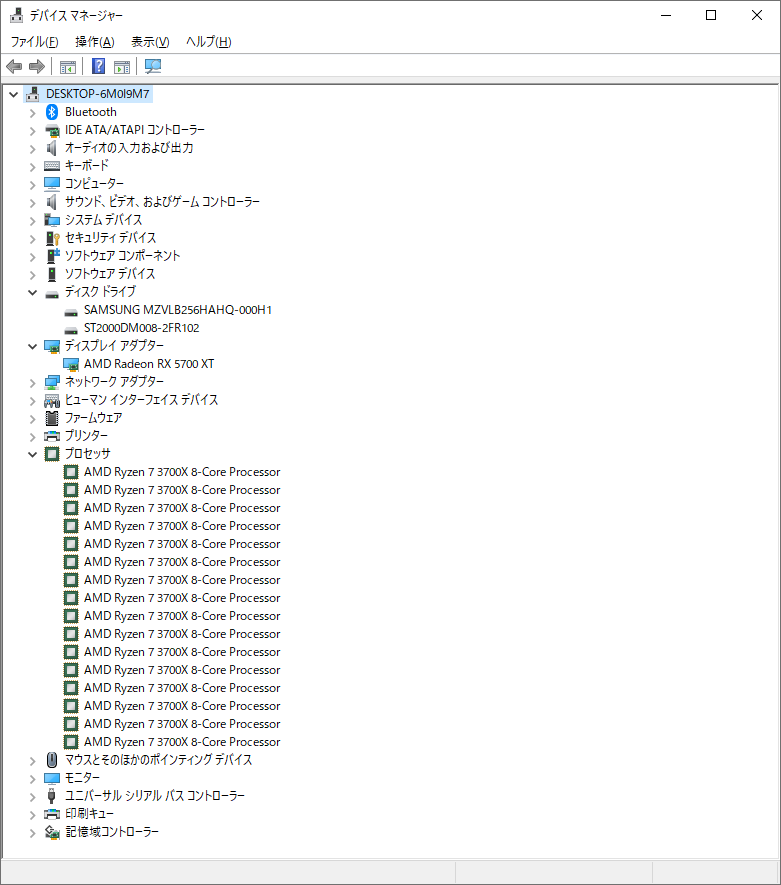Expand サウンド、ビデオ、およびゲーム コントローラー category
Viewport: 781px width, 885px height.
[32, 203]
